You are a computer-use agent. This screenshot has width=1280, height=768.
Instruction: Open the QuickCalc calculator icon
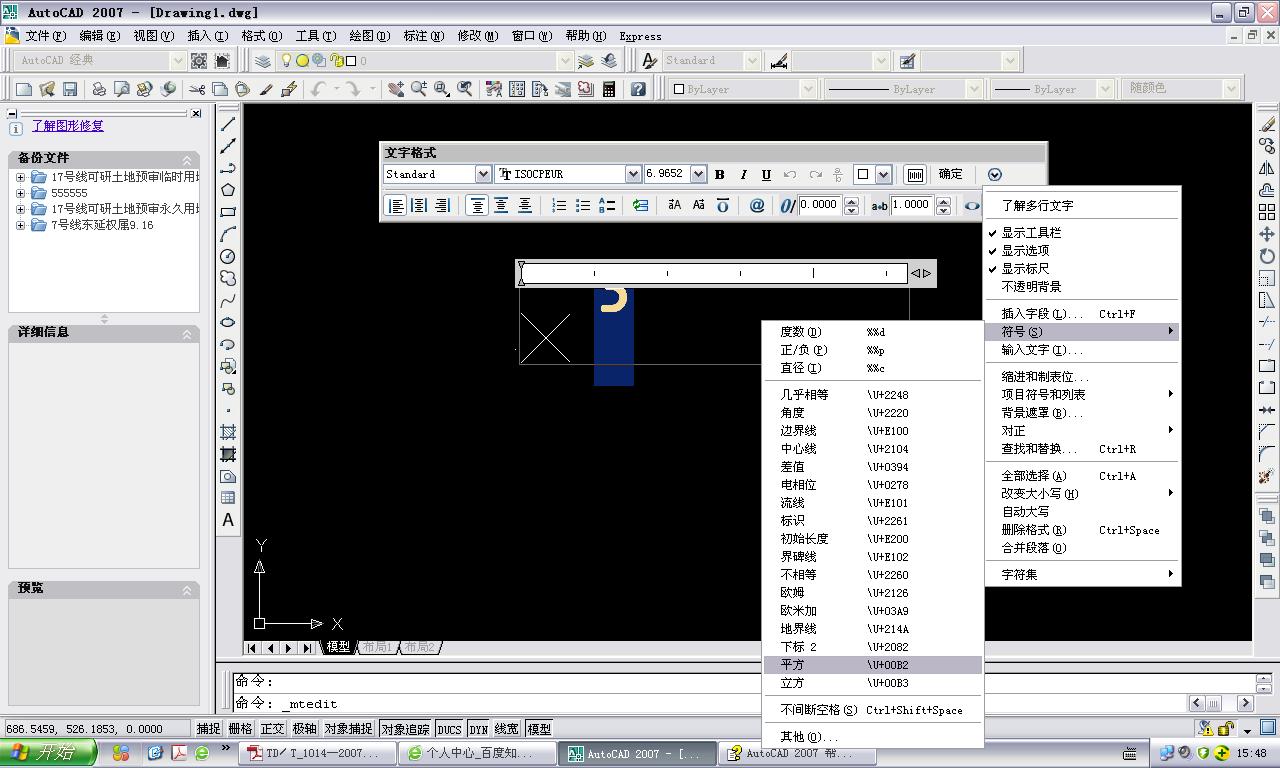click(x=608, y=89)
